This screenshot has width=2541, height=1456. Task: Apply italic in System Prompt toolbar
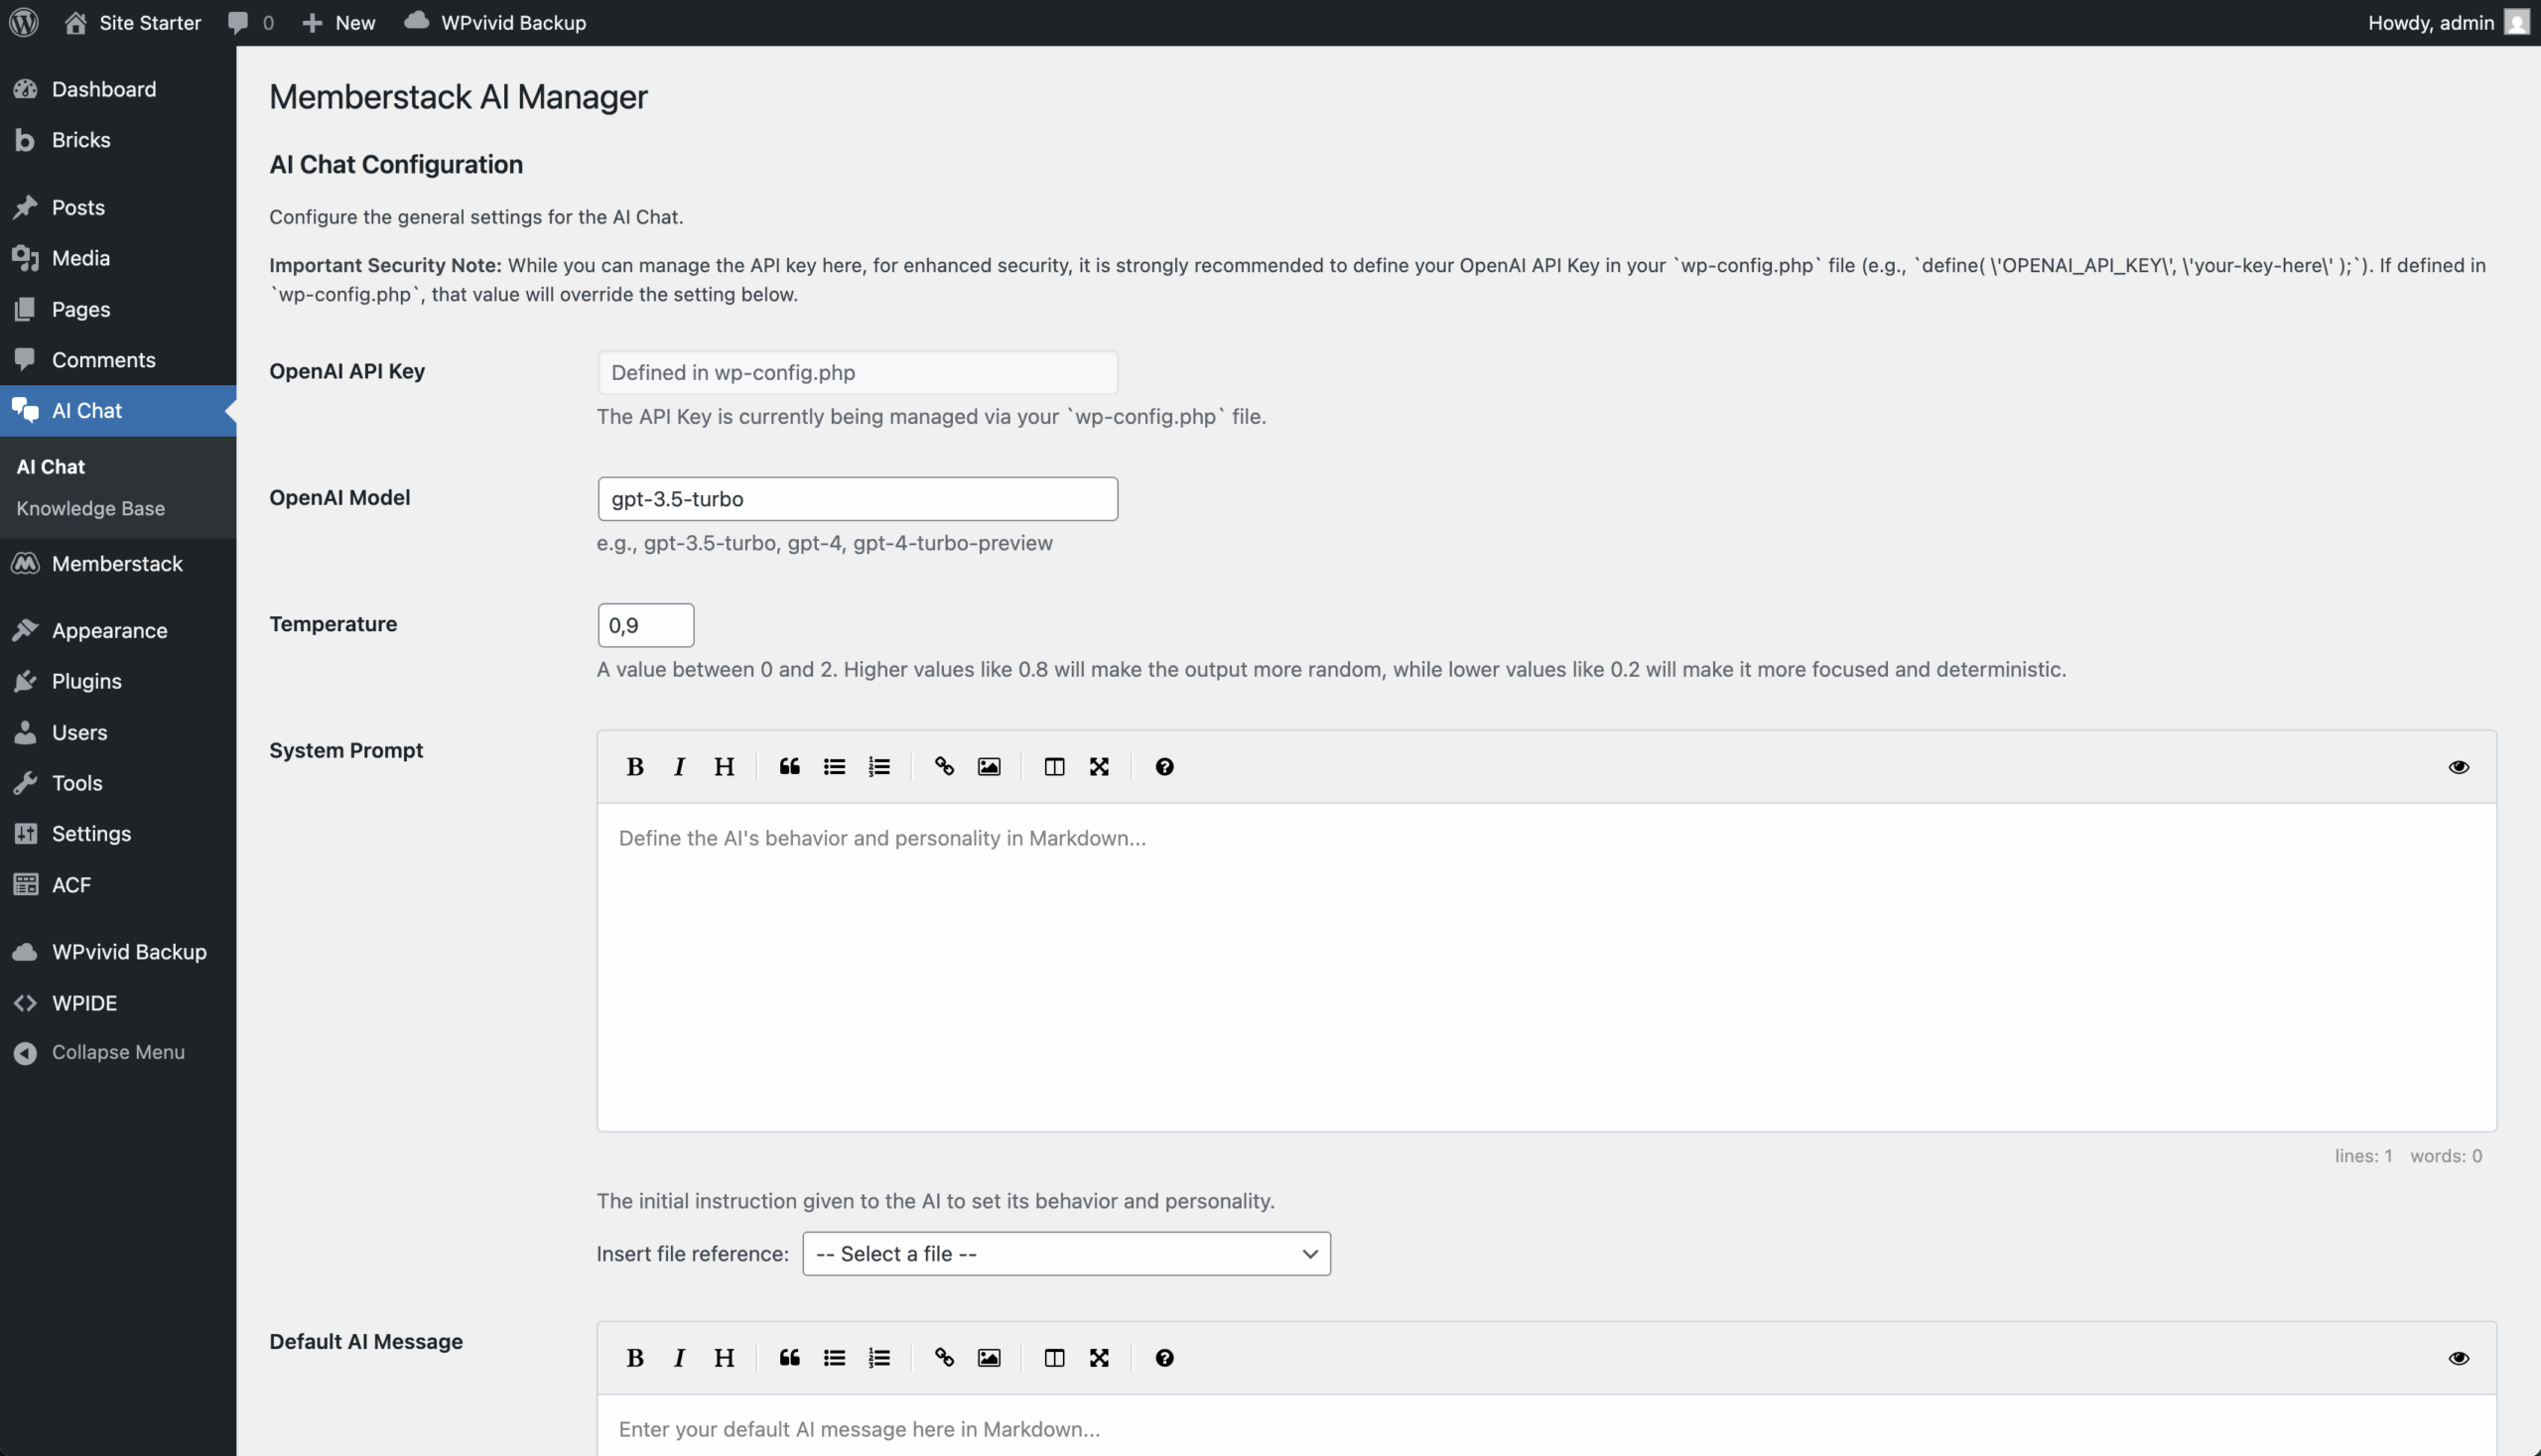click(x=679, y=767)
